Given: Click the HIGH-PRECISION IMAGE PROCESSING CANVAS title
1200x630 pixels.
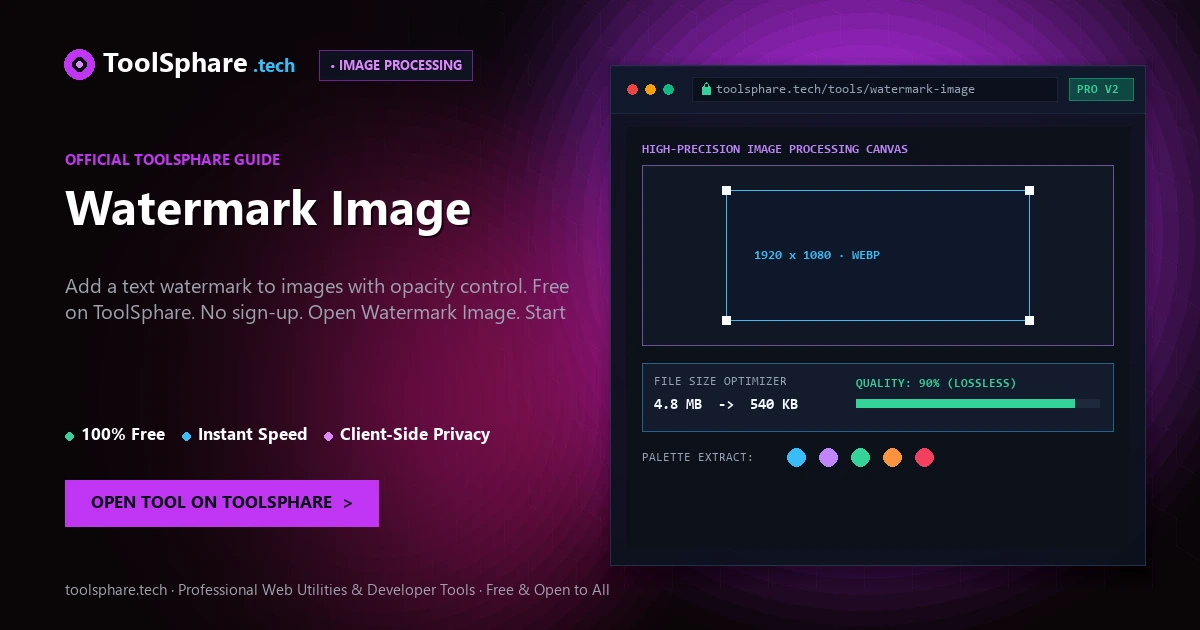Looking at the screenshot, I should pos(775,149).
